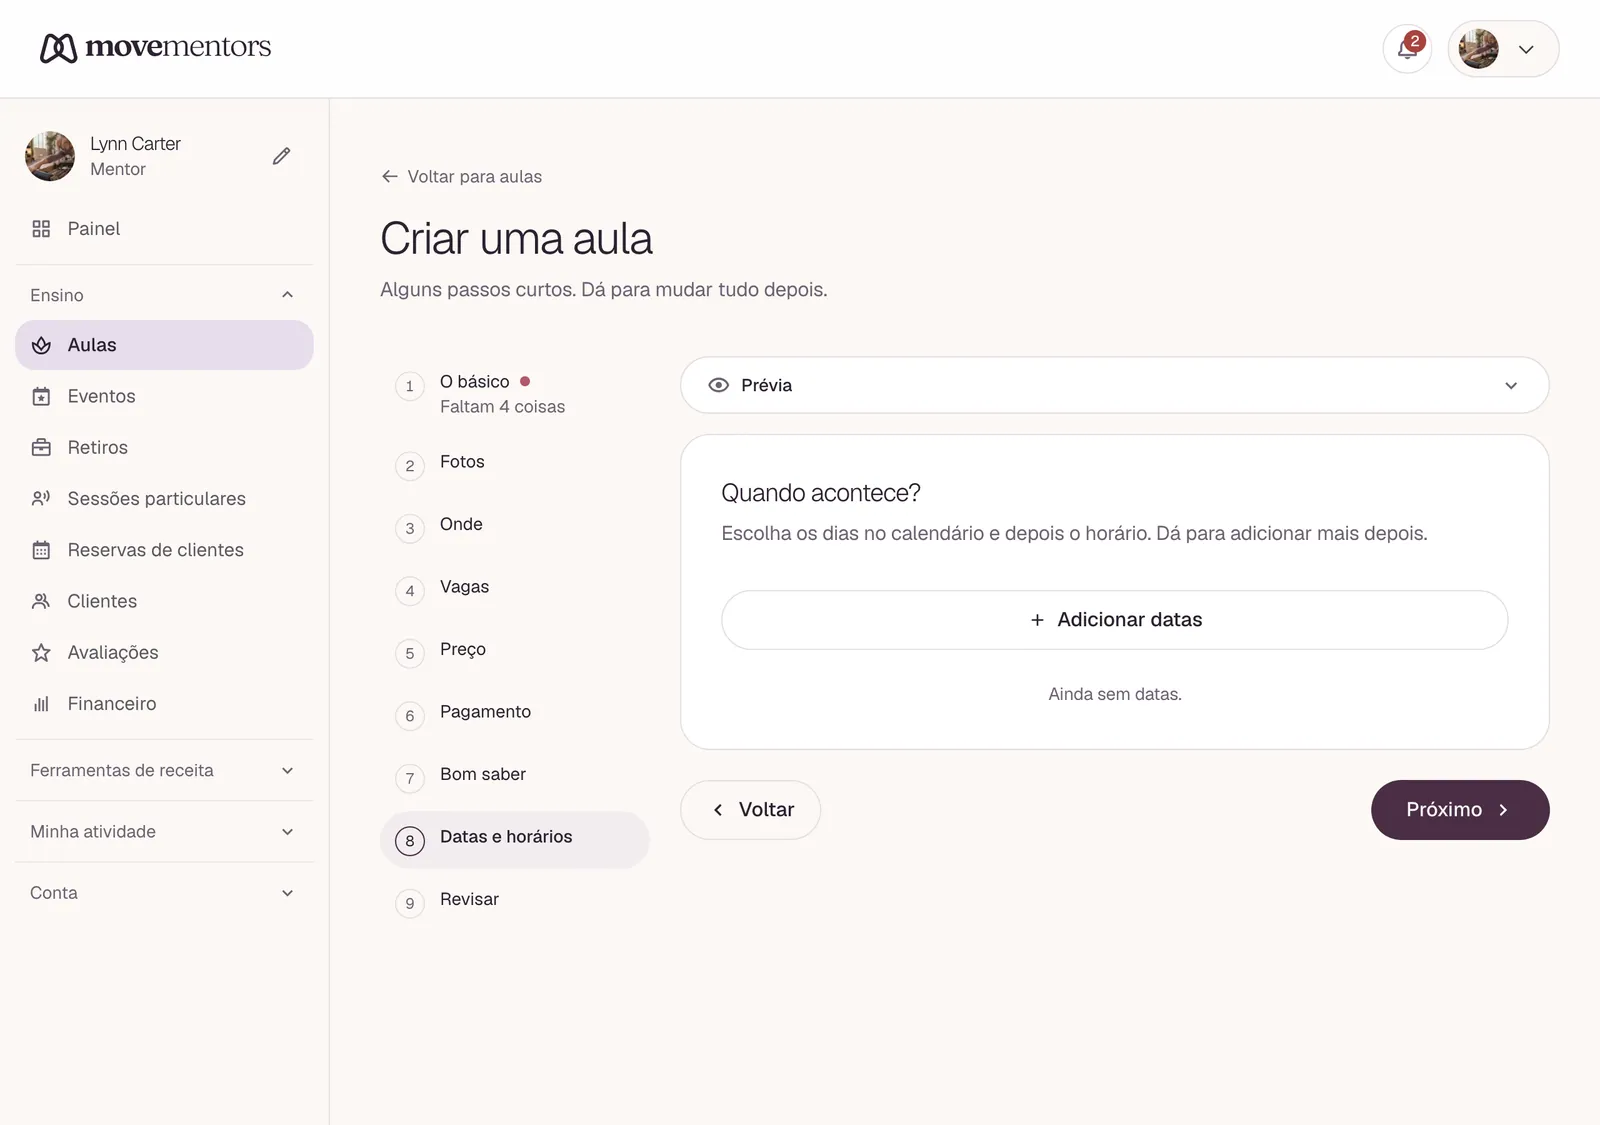This screenshot has width=1600, height=1125.
Task: Click the Eventos calendar-star icon
Action: pyautogui.click(x=41, y=396)
